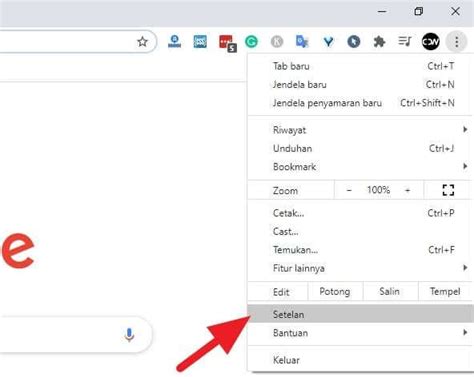Click the blue cursor-arrow circle extension icon

pos(354,42)
